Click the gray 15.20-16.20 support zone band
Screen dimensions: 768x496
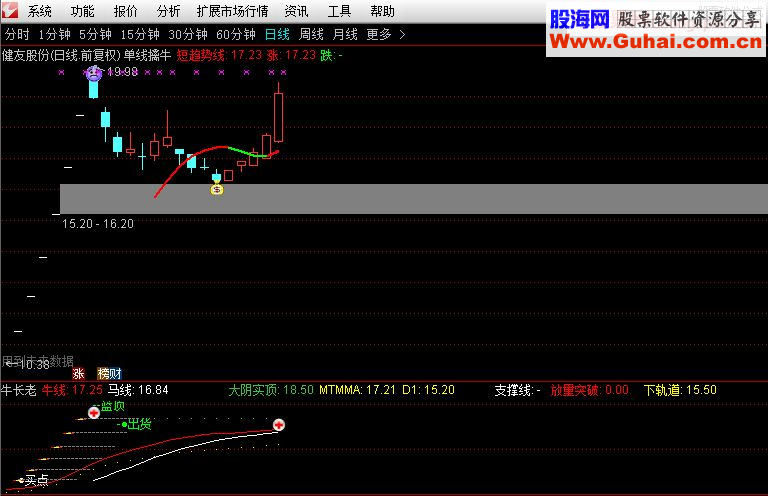pyautogui.click(x=413, y=199)
